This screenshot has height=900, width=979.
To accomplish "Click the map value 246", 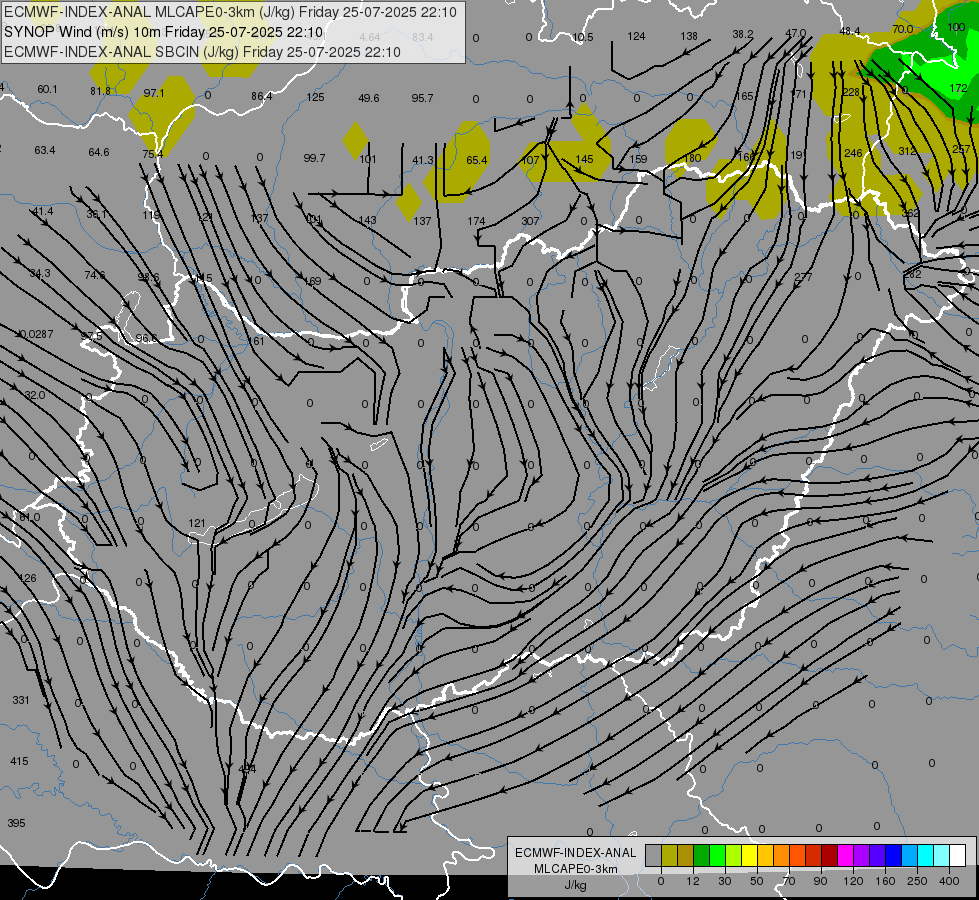I will (x=853, y=154).
